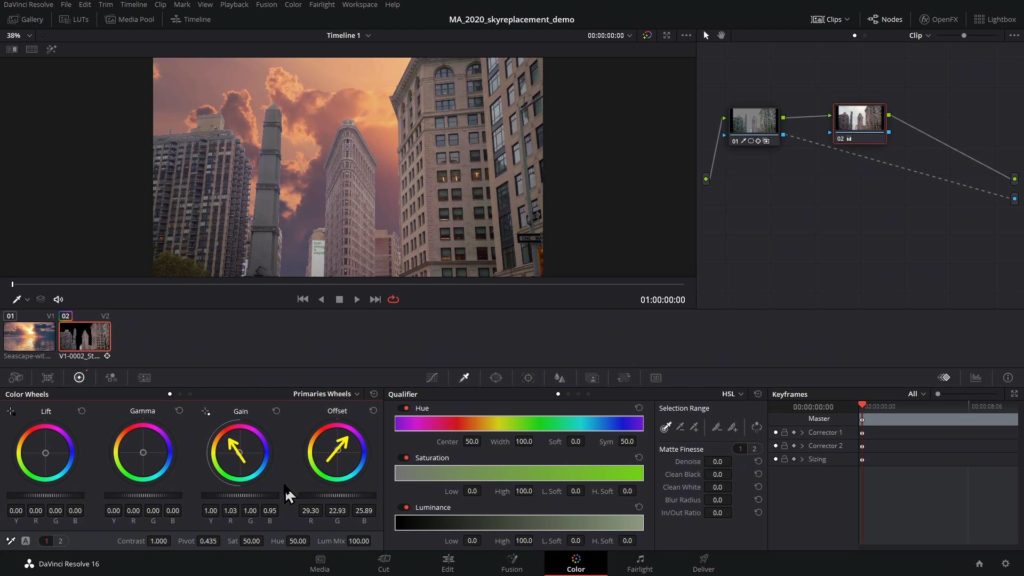Reset the Gain color wheel
This screenshot has width=1024, height=576.
(277, 411)
